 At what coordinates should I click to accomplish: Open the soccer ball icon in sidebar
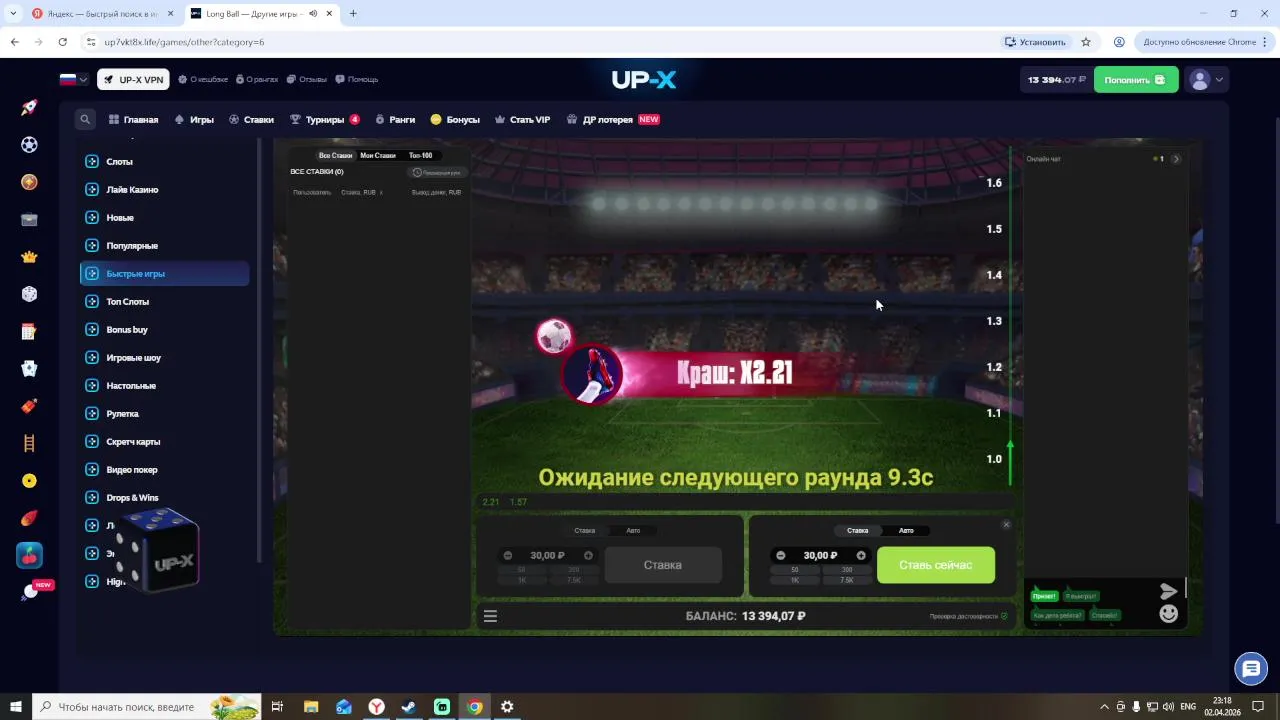click(29, 145)
